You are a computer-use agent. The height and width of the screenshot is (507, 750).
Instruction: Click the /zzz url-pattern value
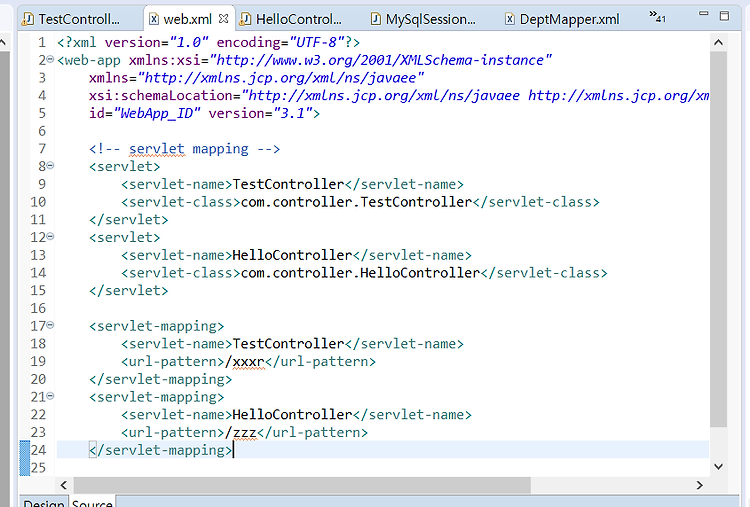pyautogui.click(x=241, y=432)
